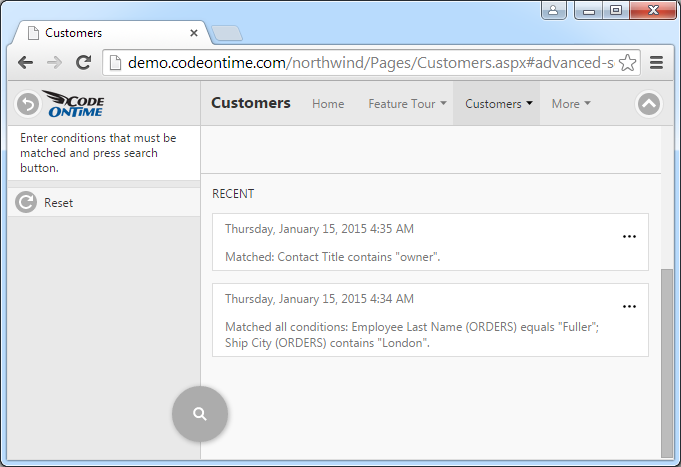Viewport: 681px width, 467px height.
Task: Expand the Customers dropdown menu
Action: point(498,104)
